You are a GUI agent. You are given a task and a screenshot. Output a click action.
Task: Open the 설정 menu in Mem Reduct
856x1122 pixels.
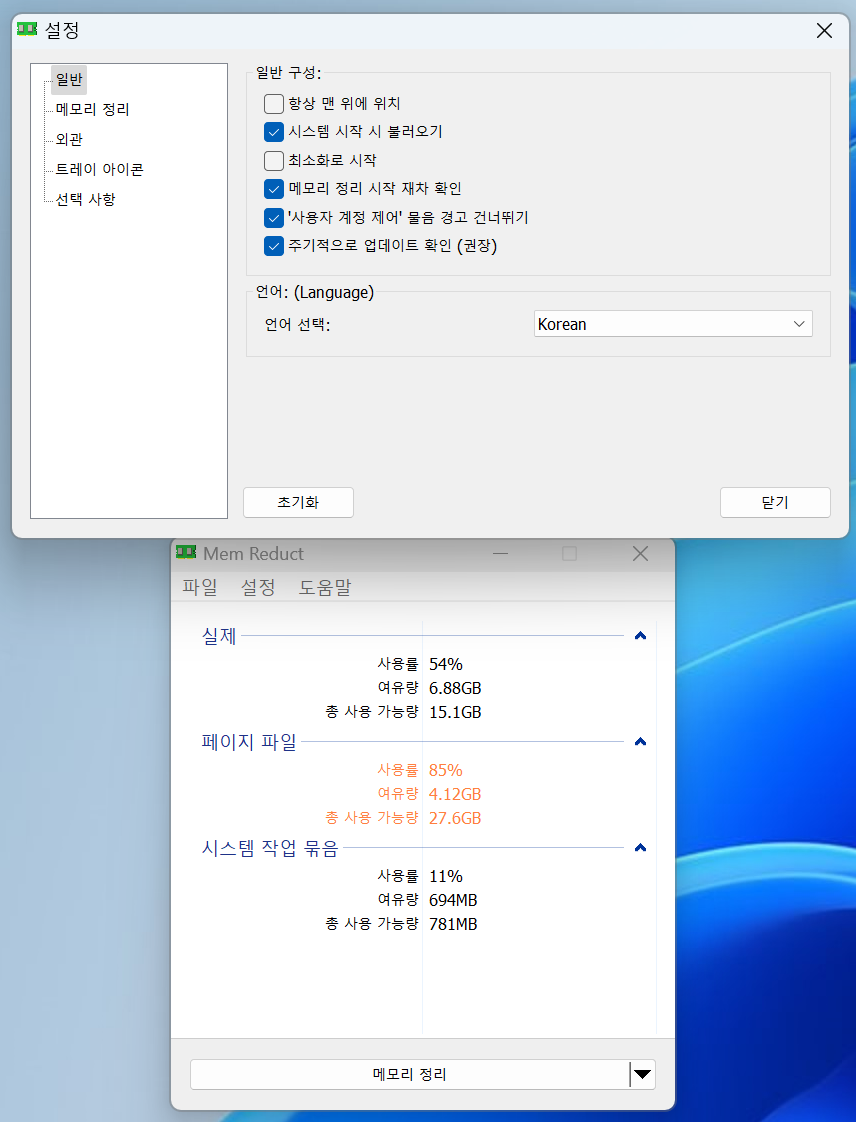258,587
